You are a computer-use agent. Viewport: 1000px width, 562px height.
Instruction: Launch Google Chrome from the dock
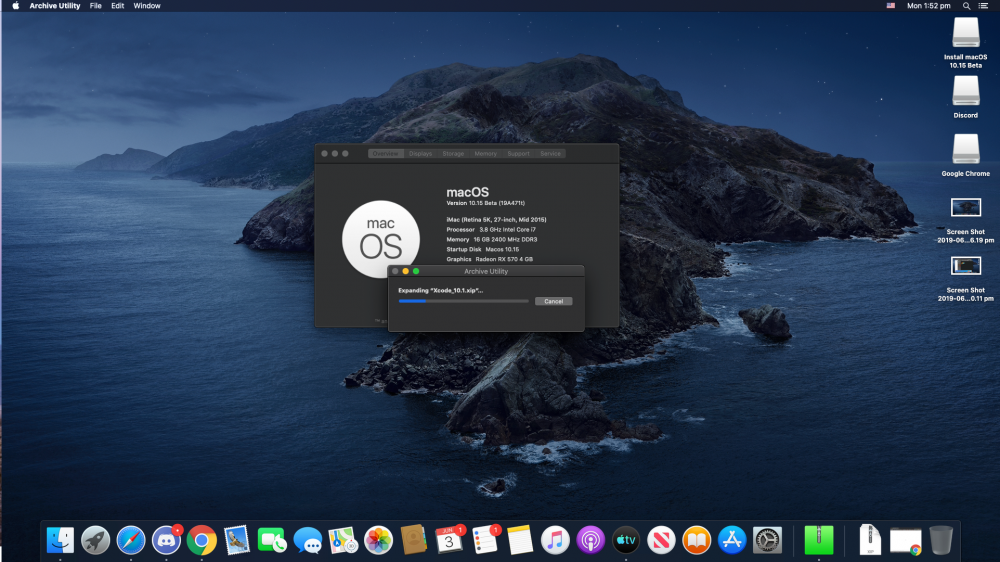pyautogui.click(x=202, y=540)
